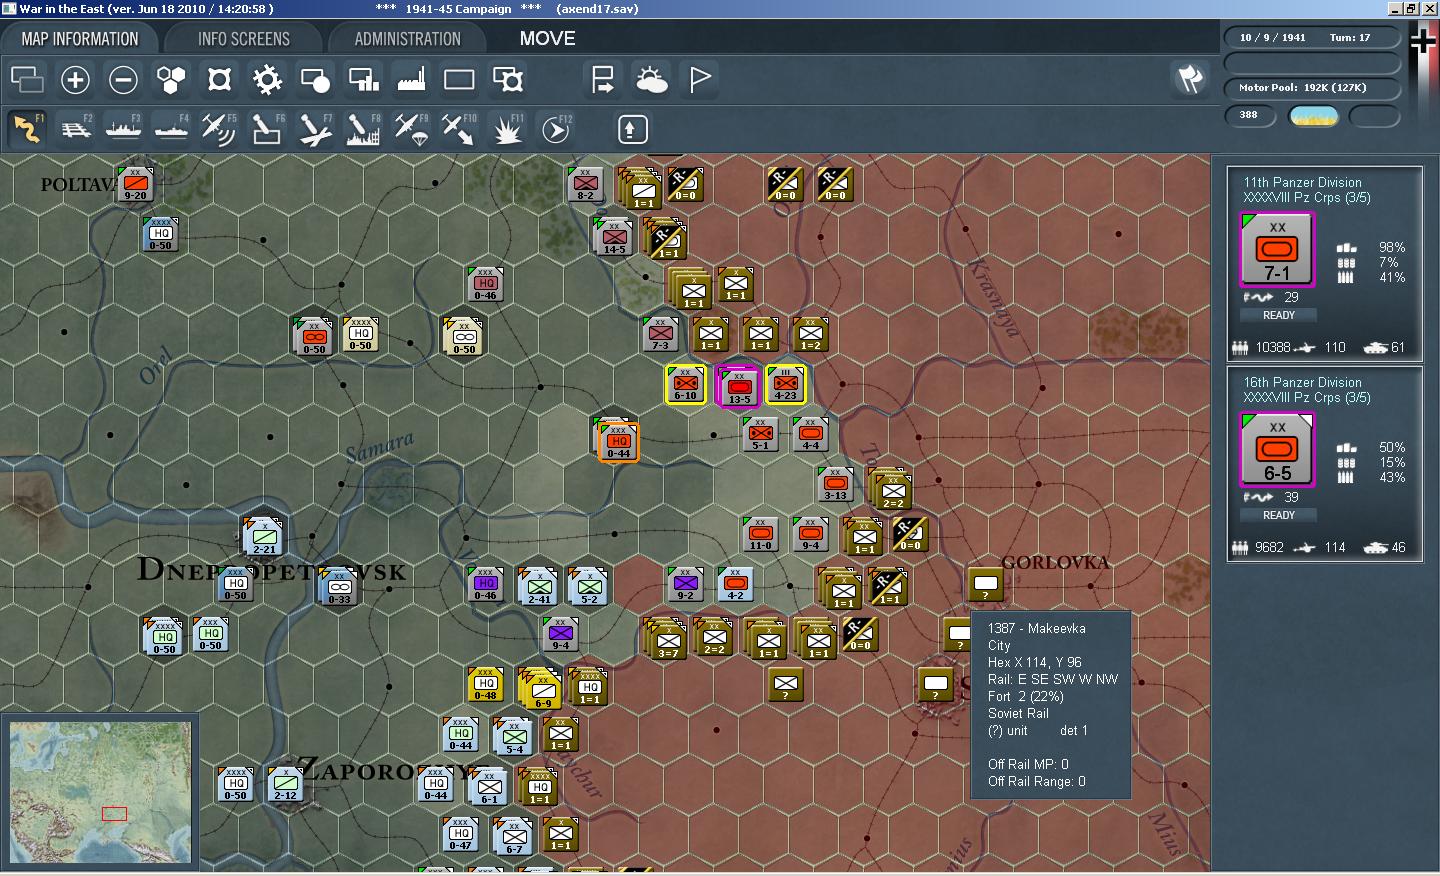This screenshot has height=876, width=1440.
Task: Select F5 air recon mode
Action: [x=219, y=129]
